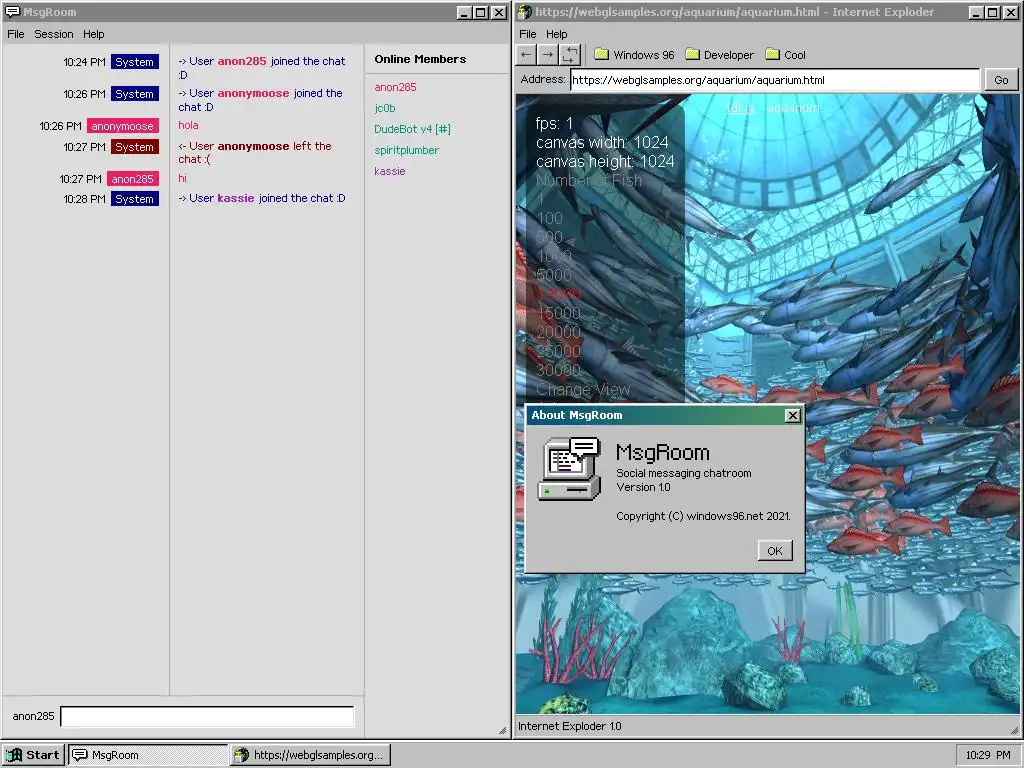Click the Internet Exploder title bar icon
1024x768 pixels.
point(524,12)
